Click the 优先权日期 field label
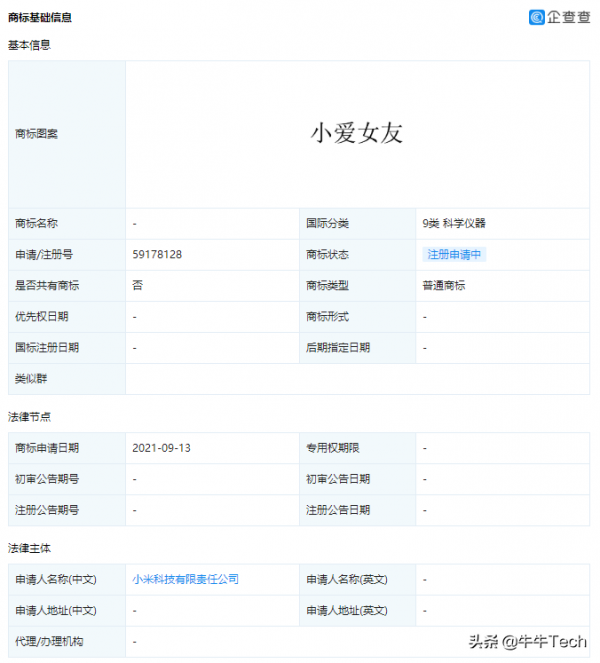 point(42,316)
